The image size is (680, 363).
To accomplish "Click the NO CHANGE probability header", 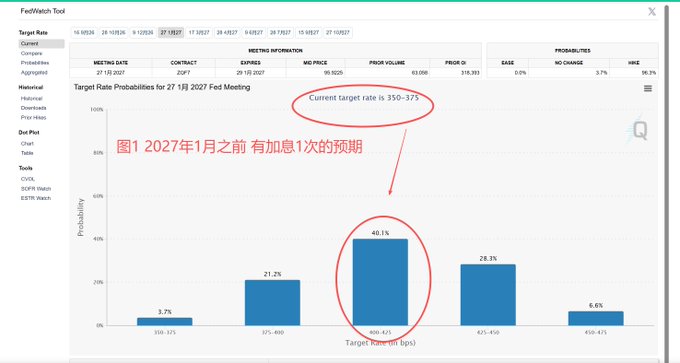I will pos(569,63).
